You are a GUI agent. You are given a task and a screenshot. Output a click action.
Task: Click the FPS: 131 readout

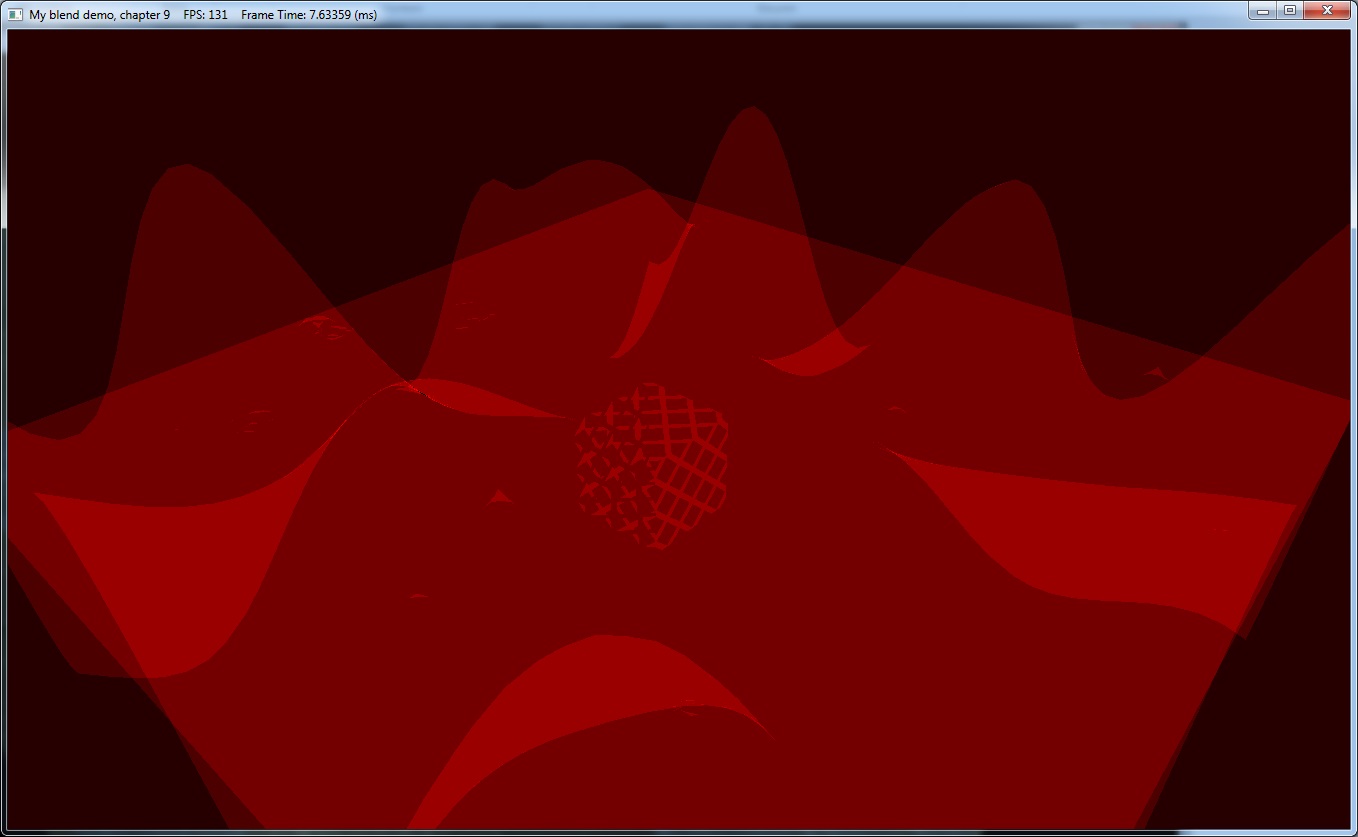tap(205, 15)
